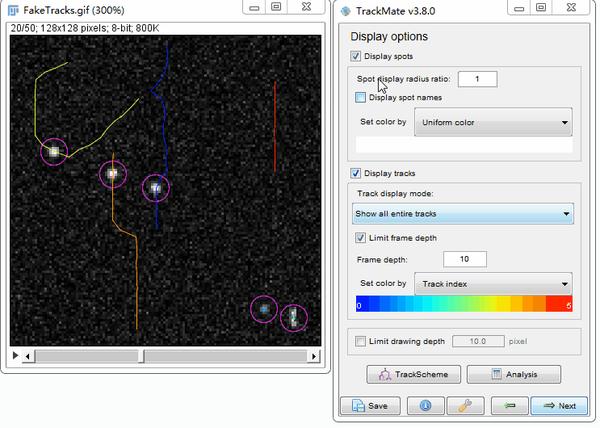This screenshot has height=428, width=600.
Task: Click the Frame depth input field
Action: click(465, 259)
